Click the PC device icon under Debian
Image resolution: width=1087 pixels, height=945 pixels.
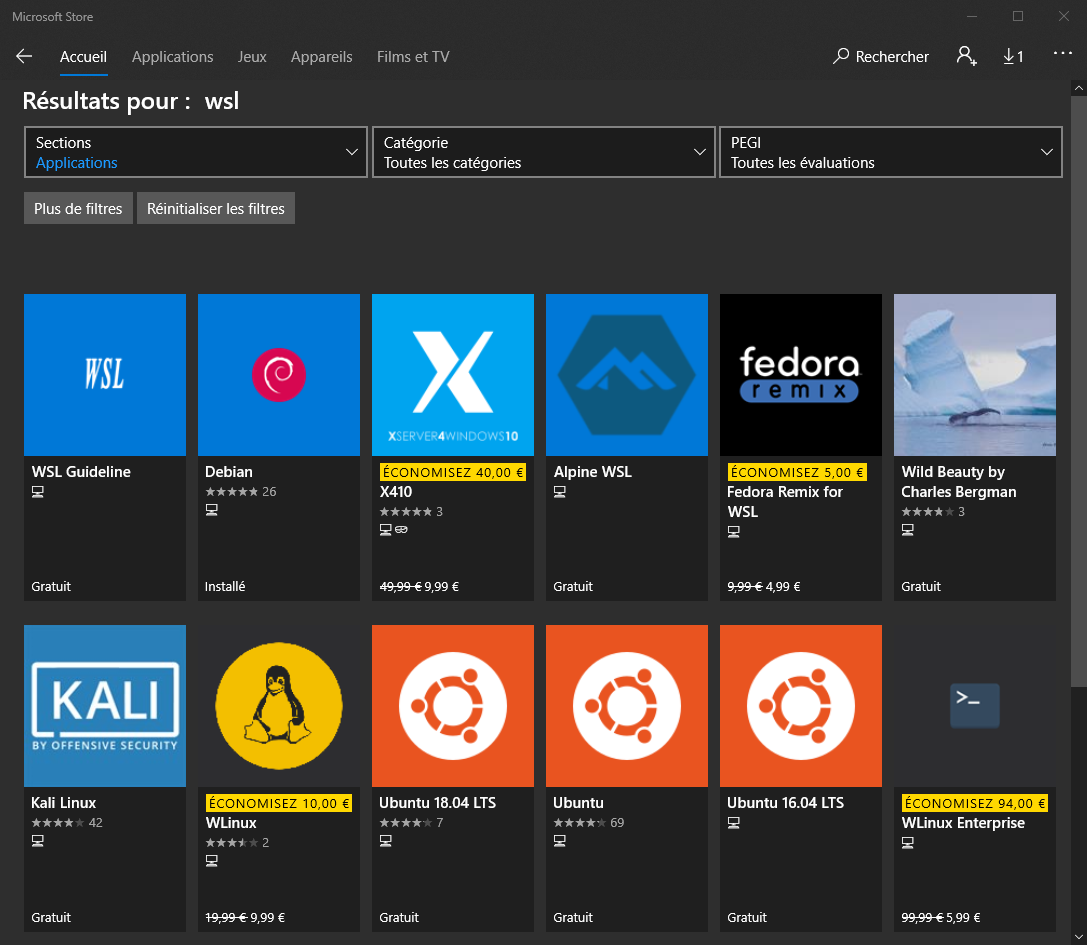(x=211, y=510)
